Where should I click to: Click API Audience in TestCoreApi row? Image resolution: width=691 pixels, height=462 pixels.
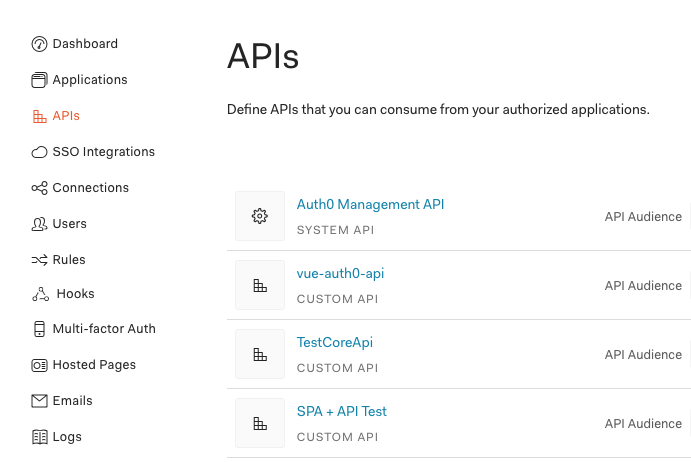(643, 355)
